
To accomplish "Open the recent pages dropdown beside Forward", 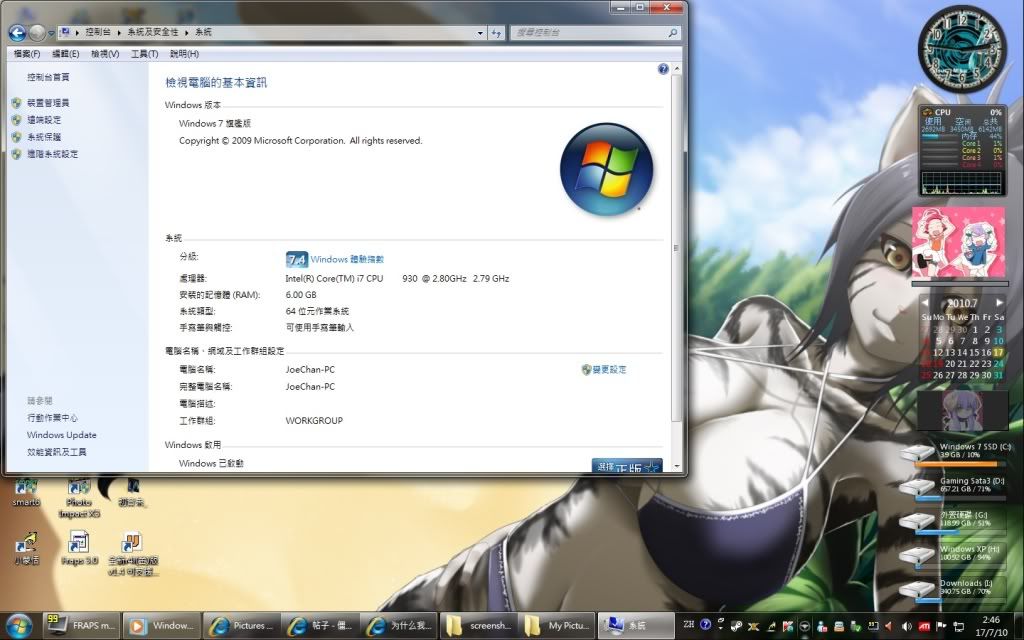I will tap(51, 33).
